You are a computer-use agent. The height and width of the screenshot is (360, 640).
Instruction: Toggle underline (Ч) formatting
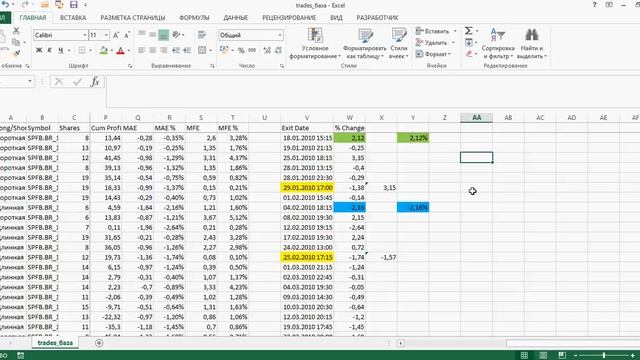60,50
